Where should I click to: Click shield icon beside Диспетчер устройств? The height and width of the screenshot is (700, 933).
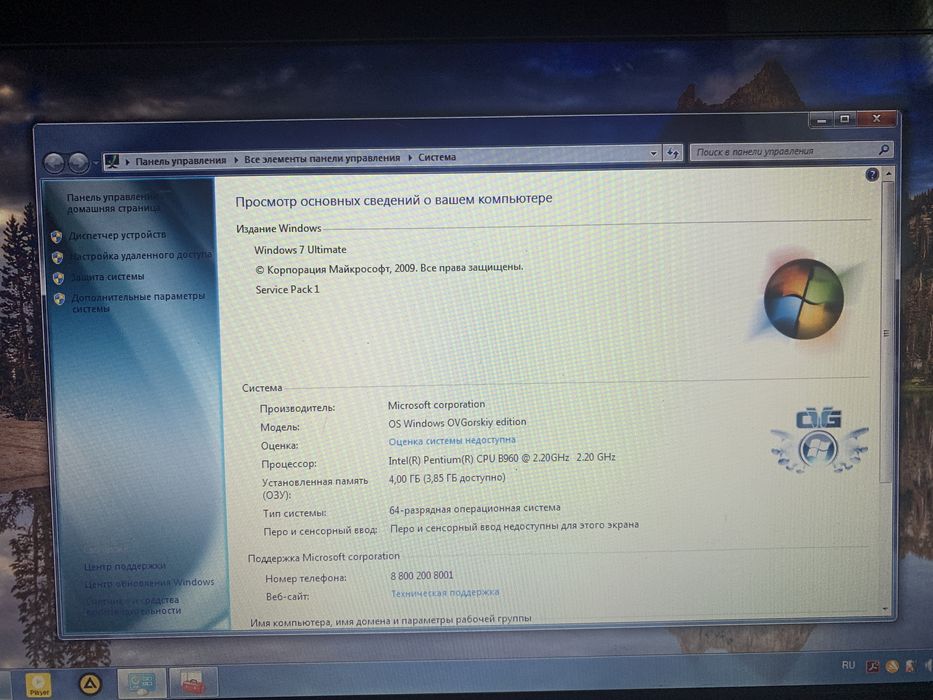pos(57,237)
